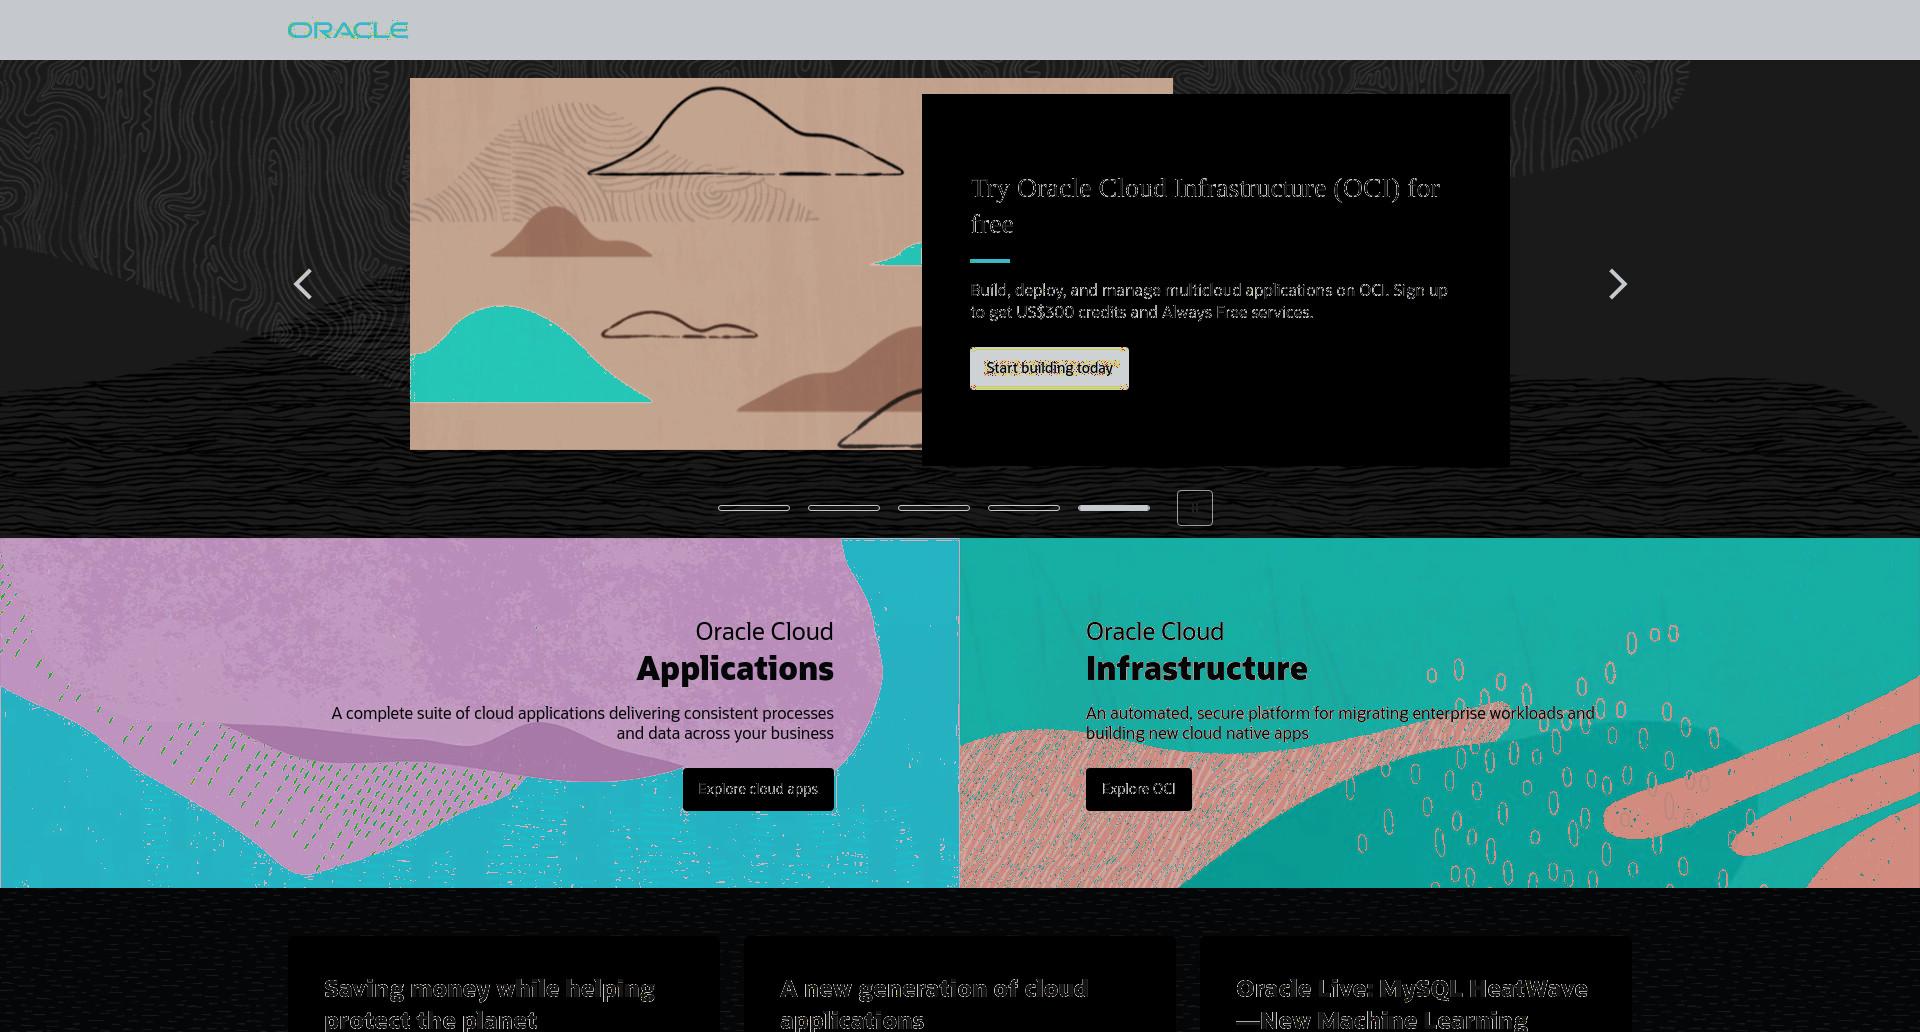Go to previous carousel slide arrow
Image resolution: width=1920 pixels, height=1032 pixels.
pos(303,285)
